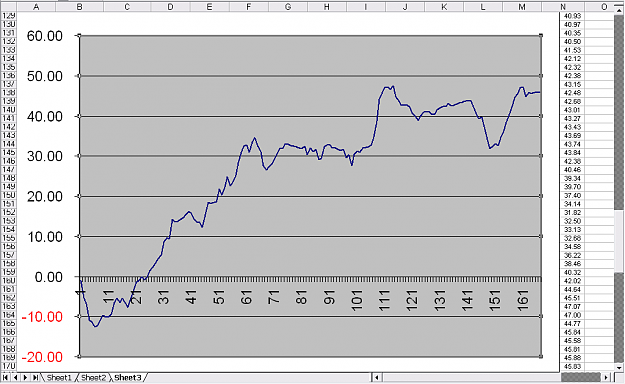Click cell containing 47.07

tap(572, 307)
